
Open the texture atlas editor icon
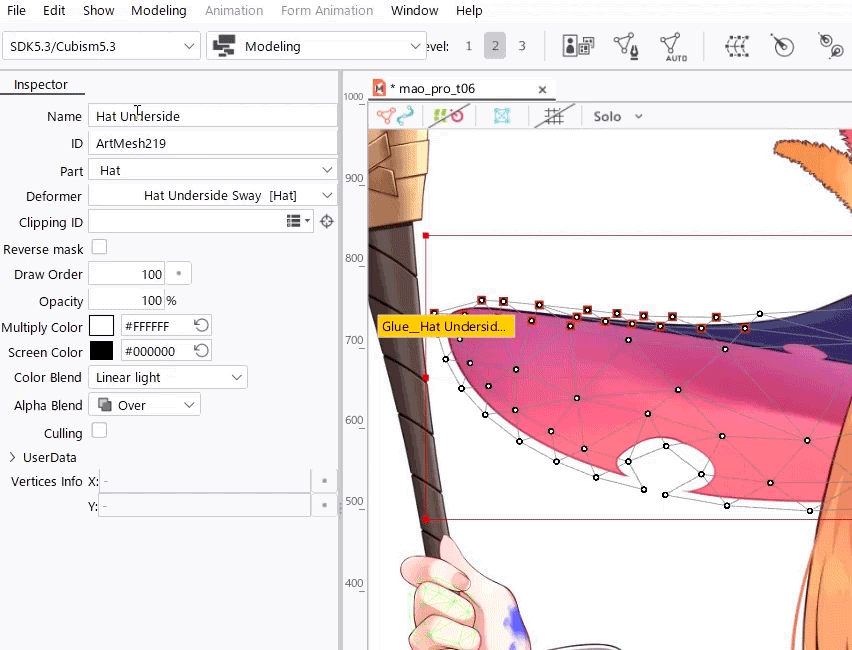click(578, 46)
